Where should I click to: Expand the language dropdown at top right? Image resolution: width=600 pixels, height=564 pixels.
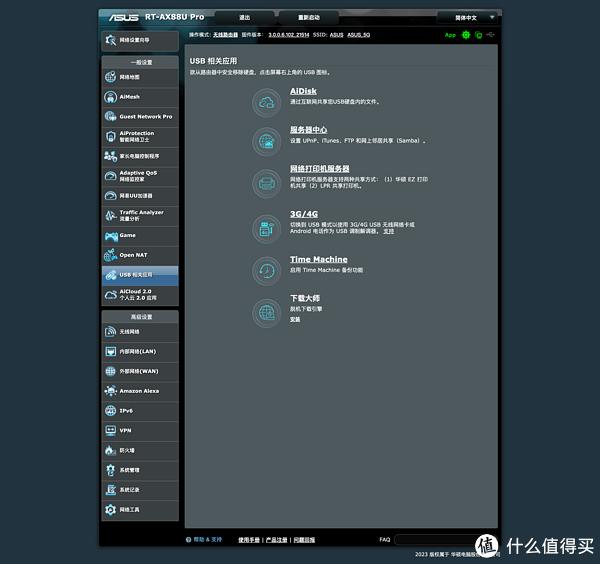(x=469, y=18)
